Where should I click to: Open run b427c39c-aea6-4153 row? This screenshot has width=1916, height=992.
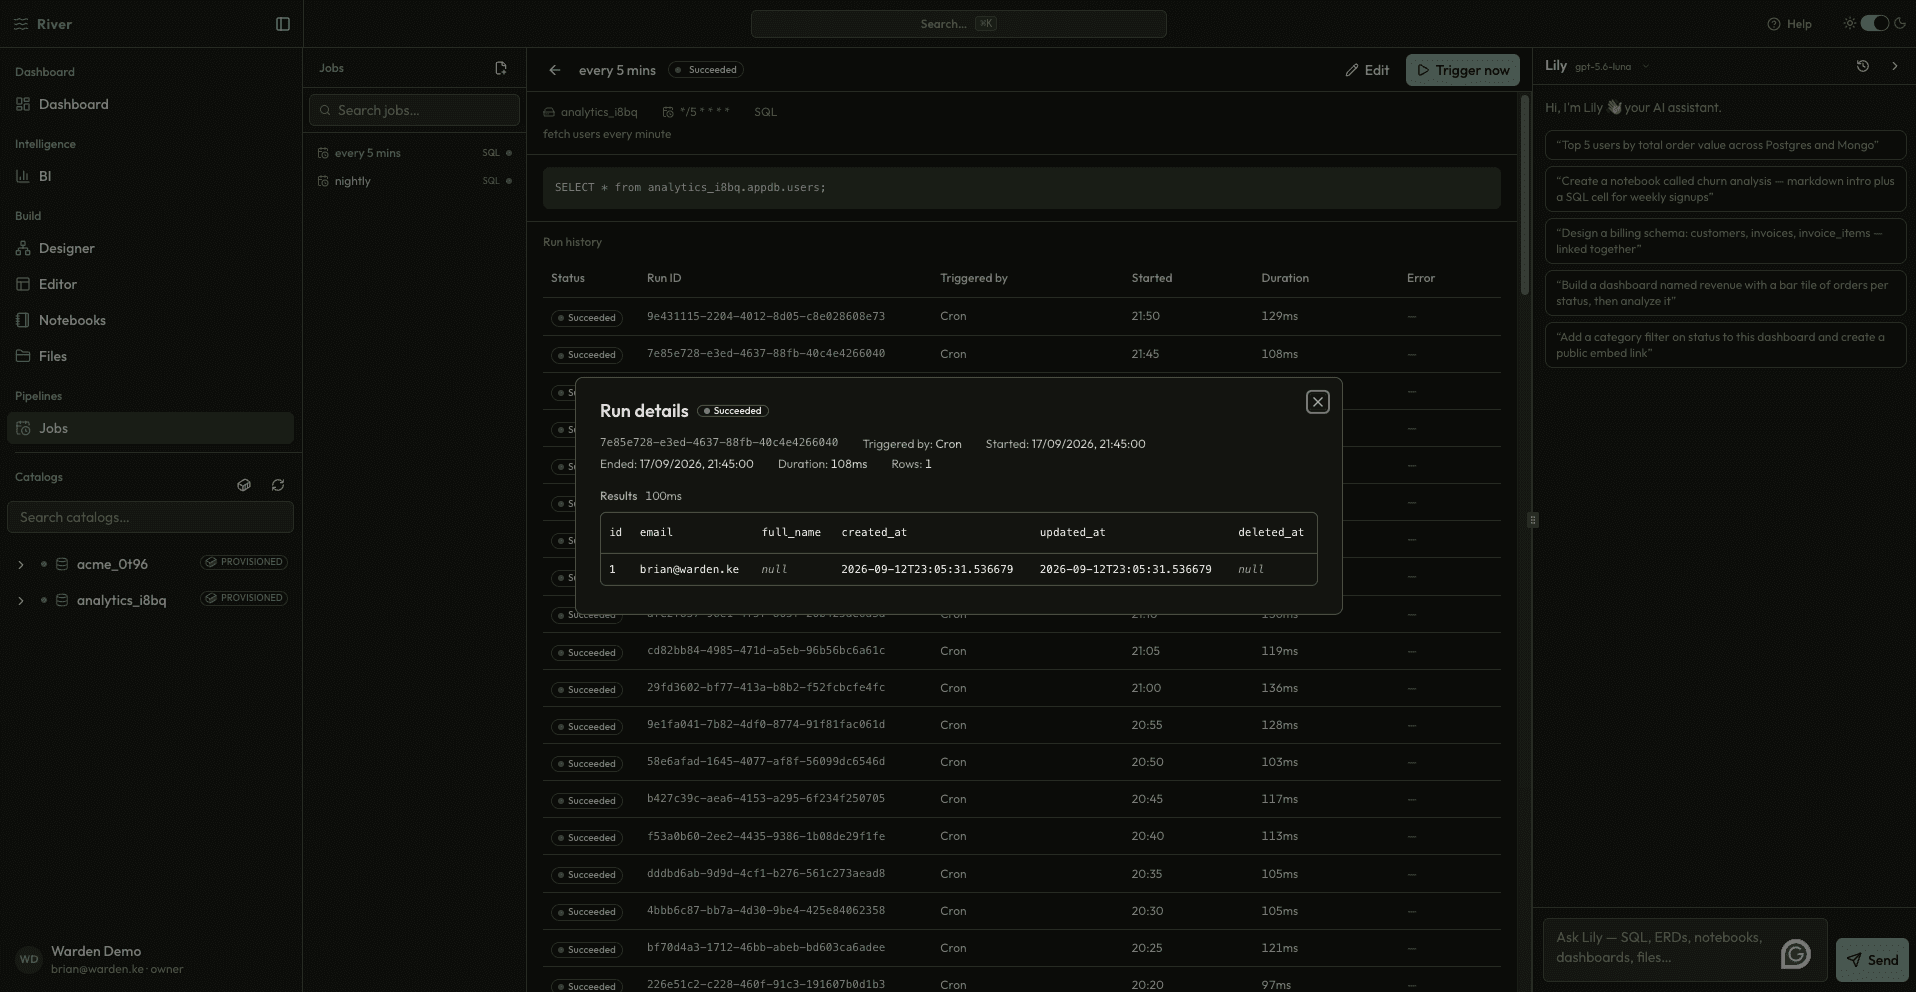click(1021, 799)
